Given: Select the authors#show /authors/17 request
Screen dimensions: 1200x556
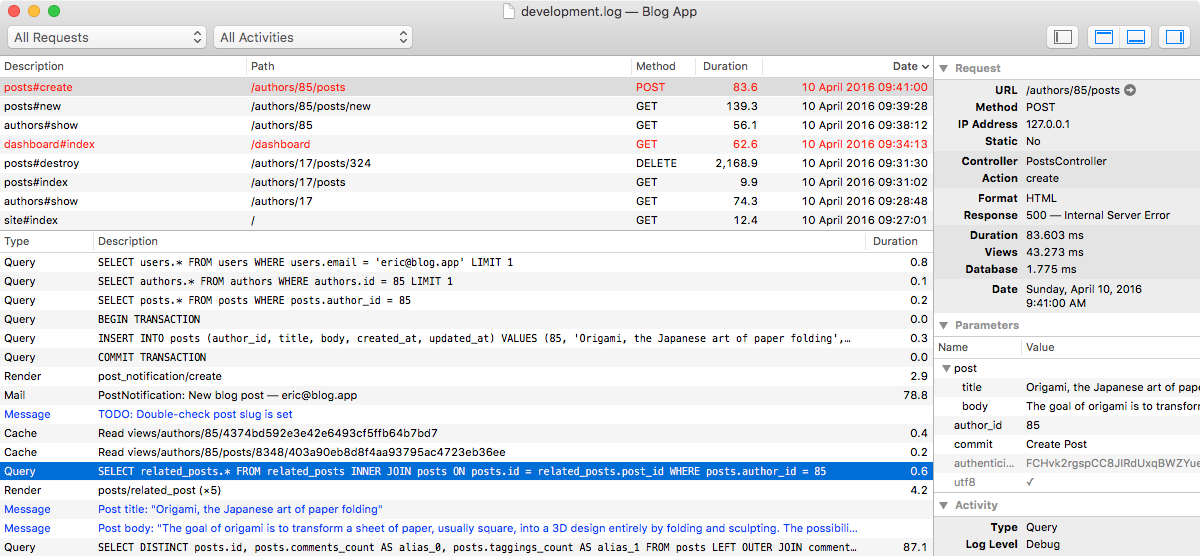Looking at the screenshot, I should coord(466,201).
